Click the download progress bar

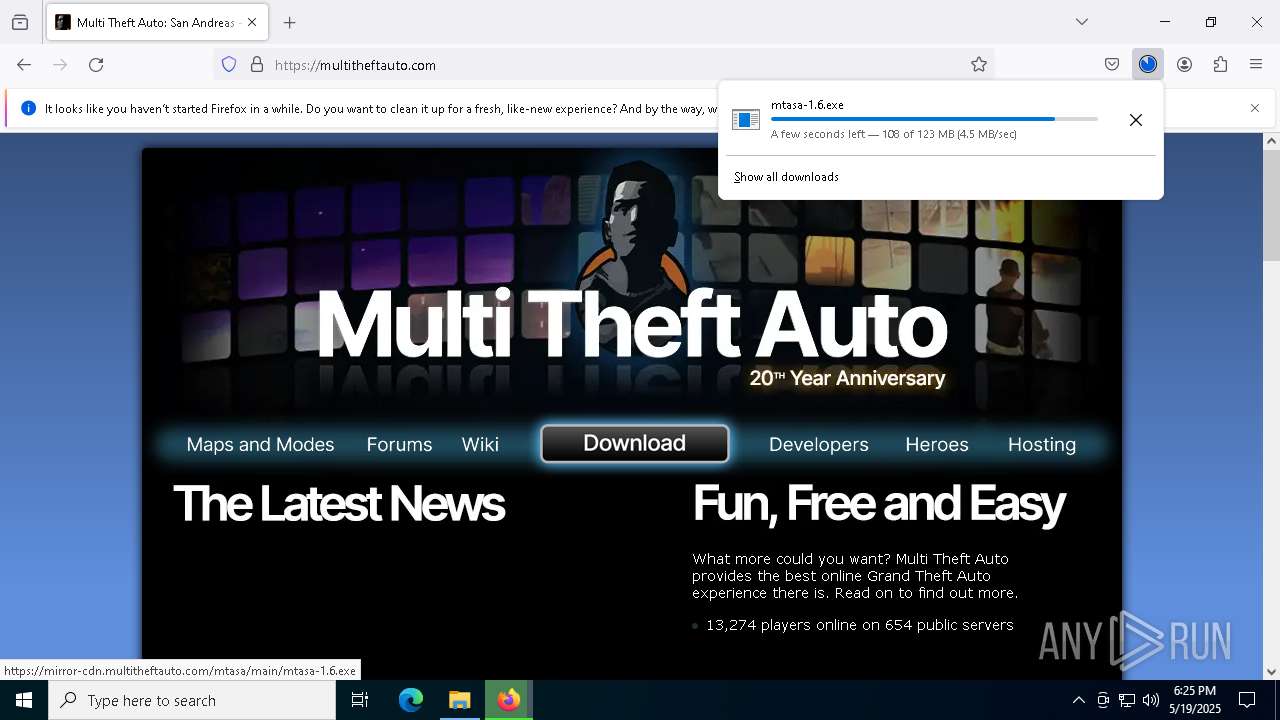pos(934,119)
